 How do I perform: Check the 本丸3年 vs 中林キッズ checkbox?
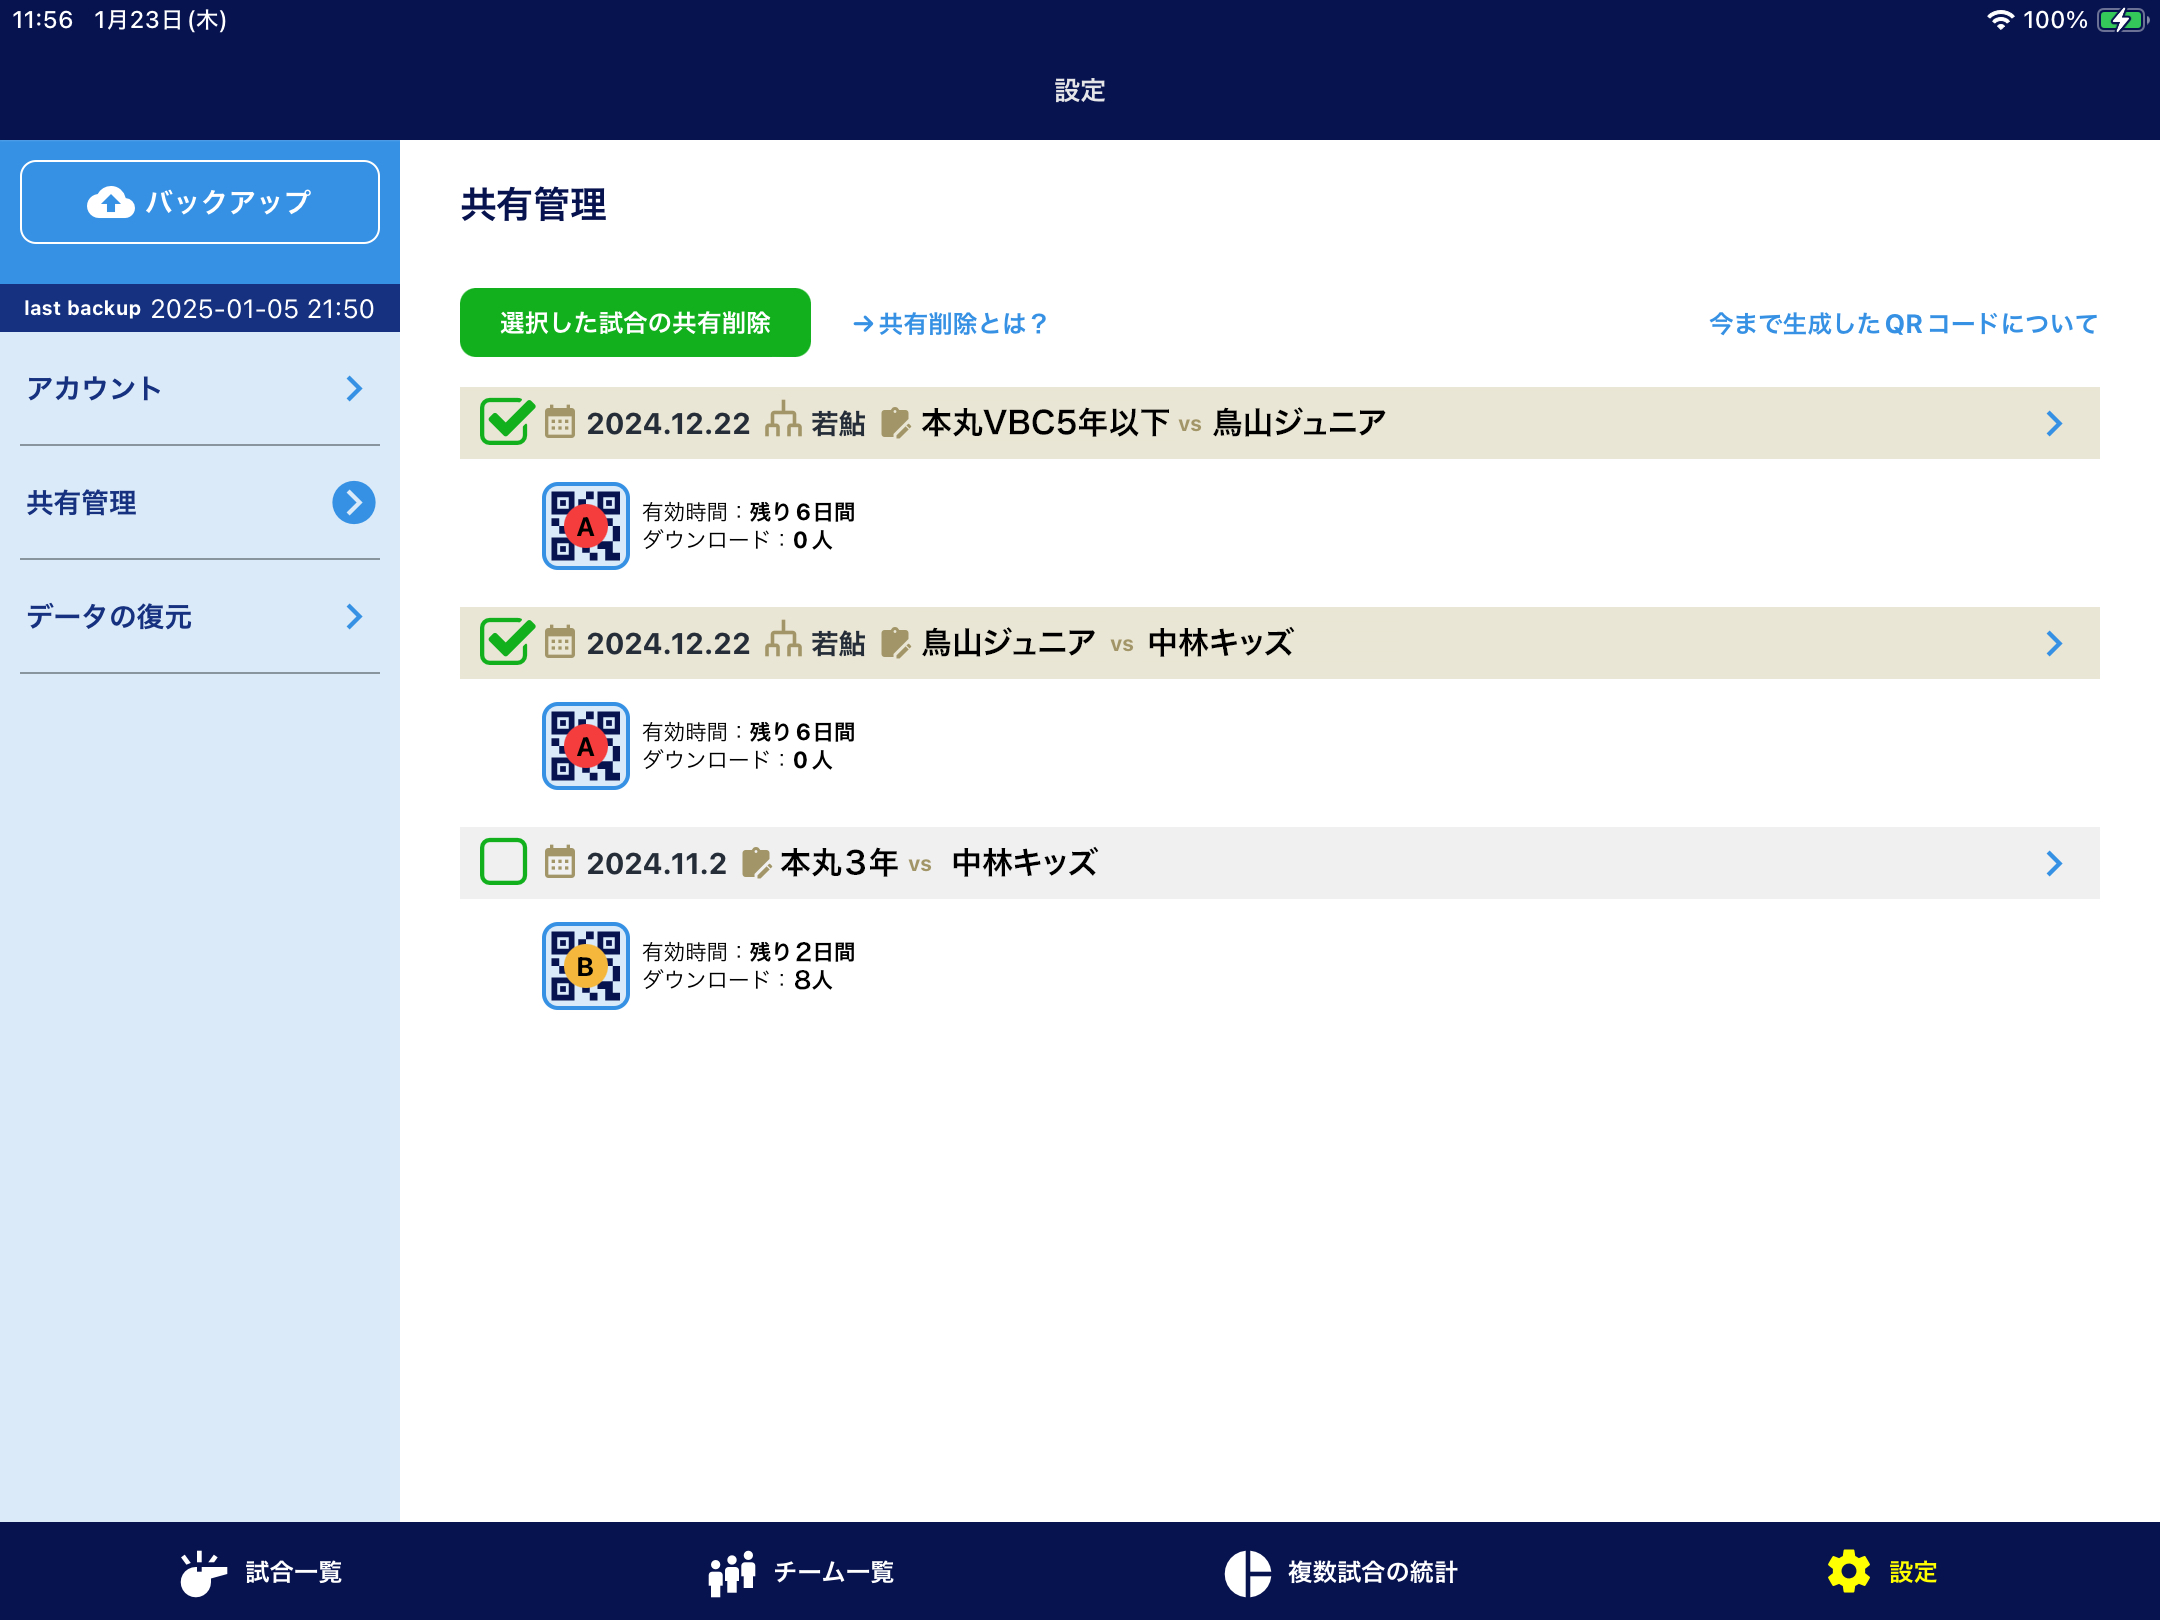pos(503,862)
